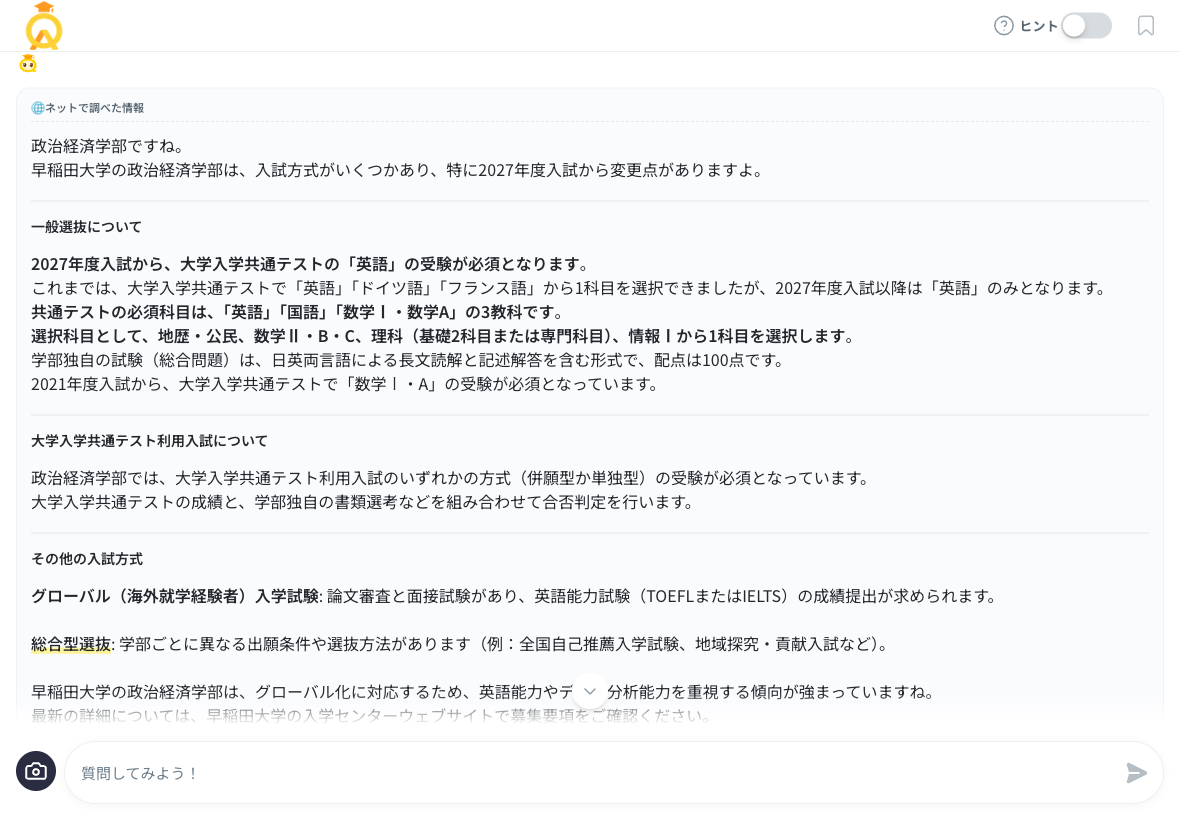
Task: Click the graduation-cap Q logo top left
Action: pos(42,27)
